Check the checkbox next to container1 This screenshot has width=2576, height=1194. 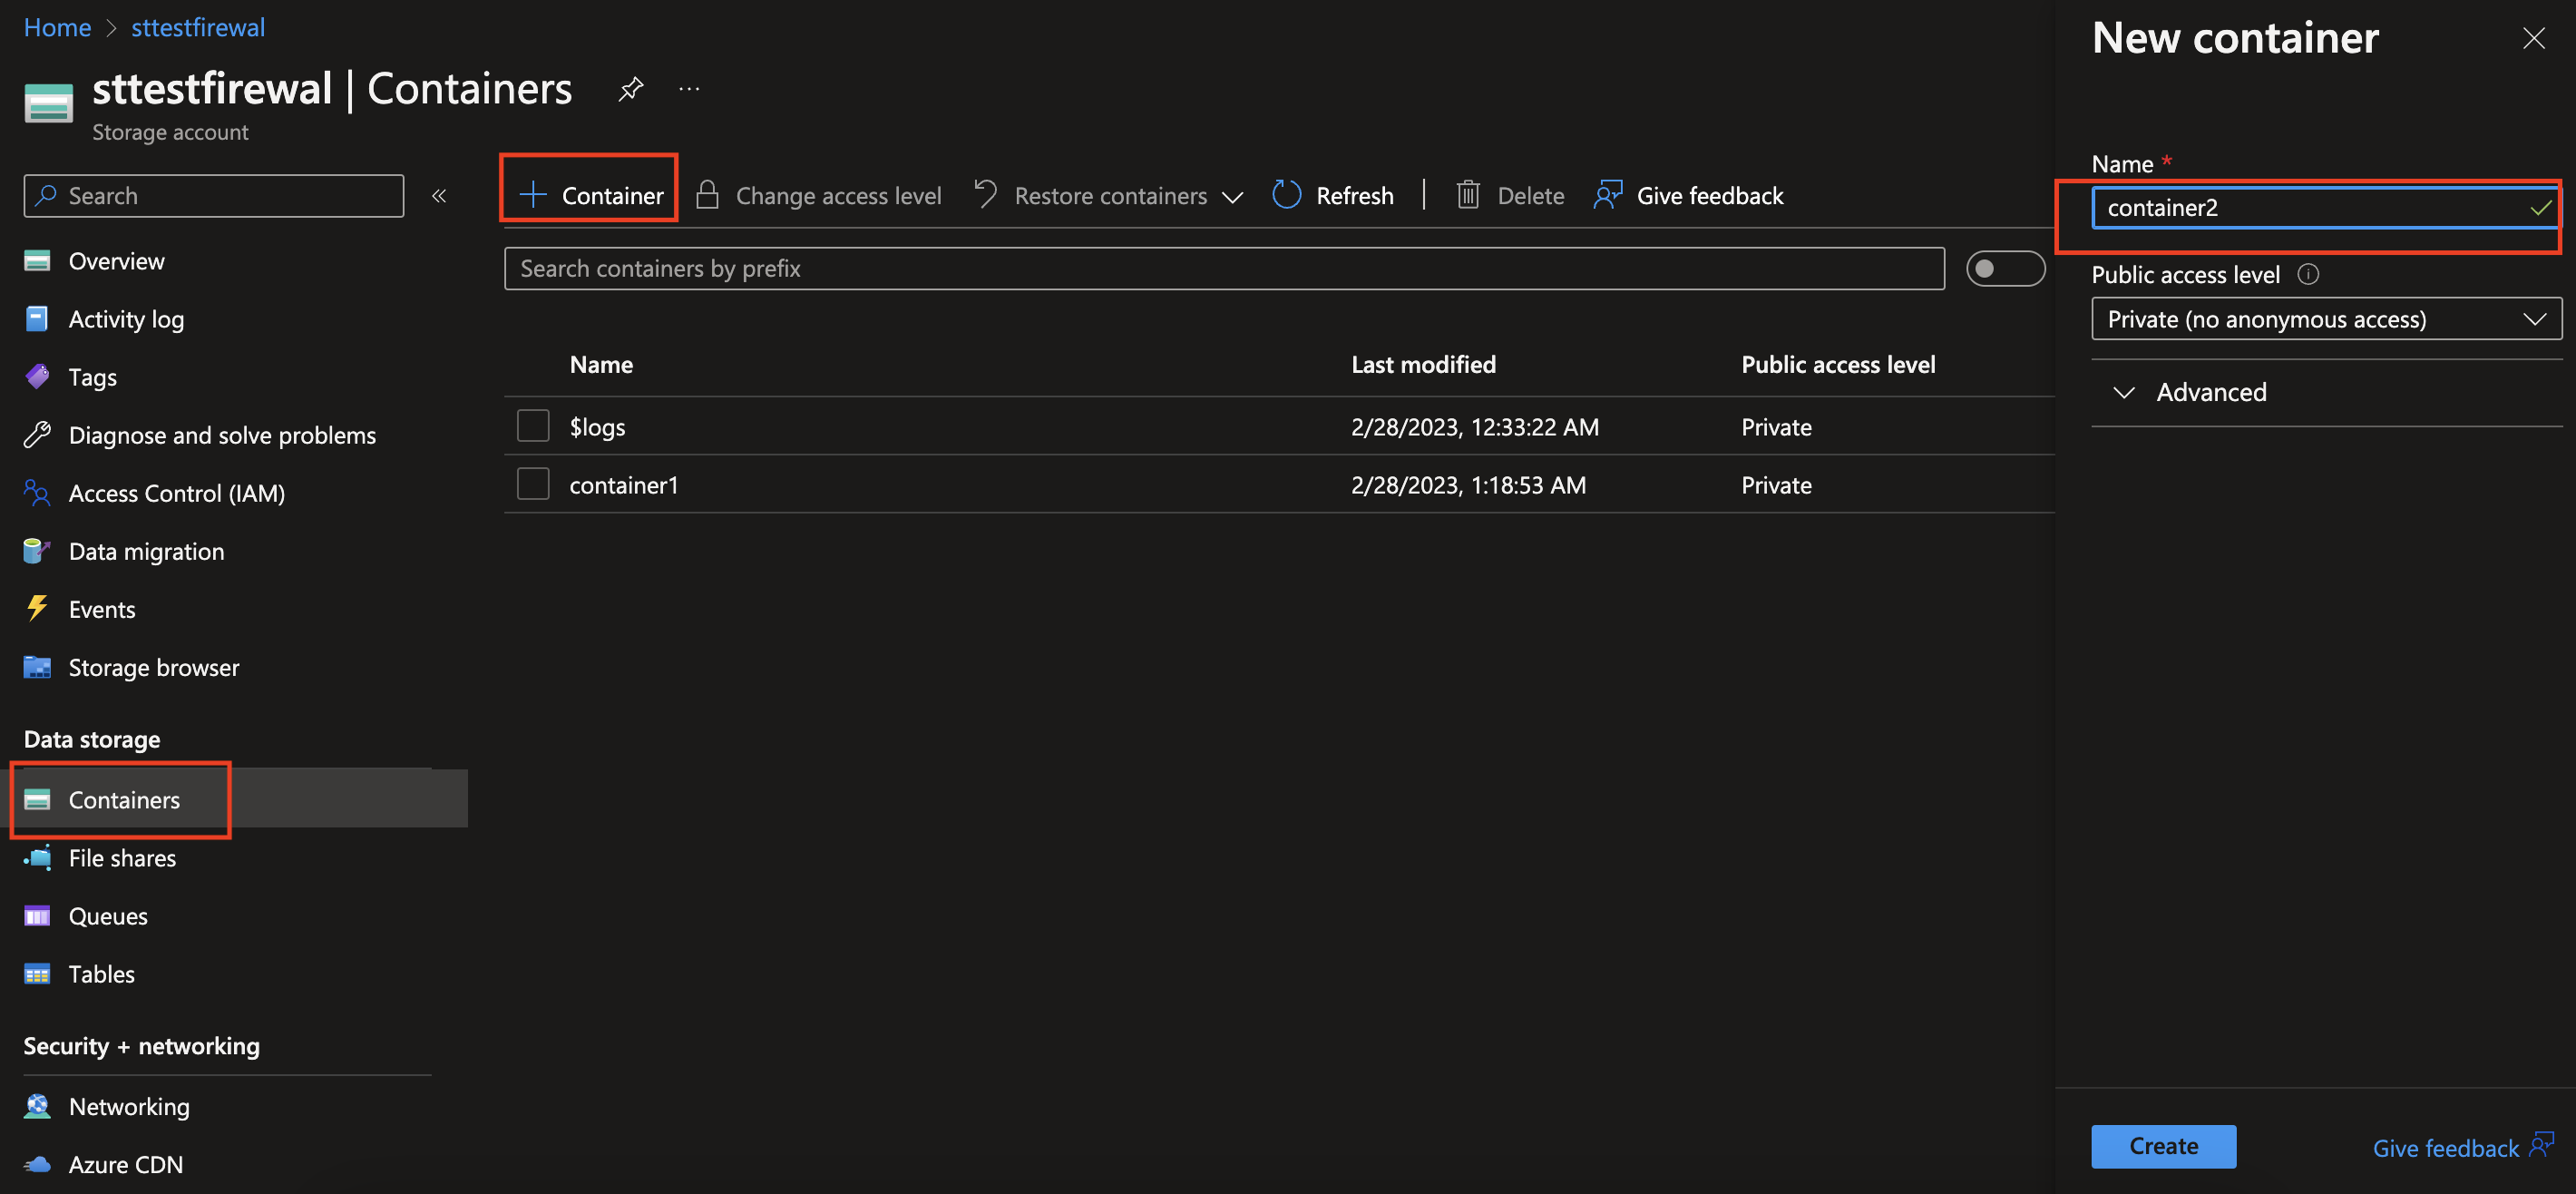[533, 483]
